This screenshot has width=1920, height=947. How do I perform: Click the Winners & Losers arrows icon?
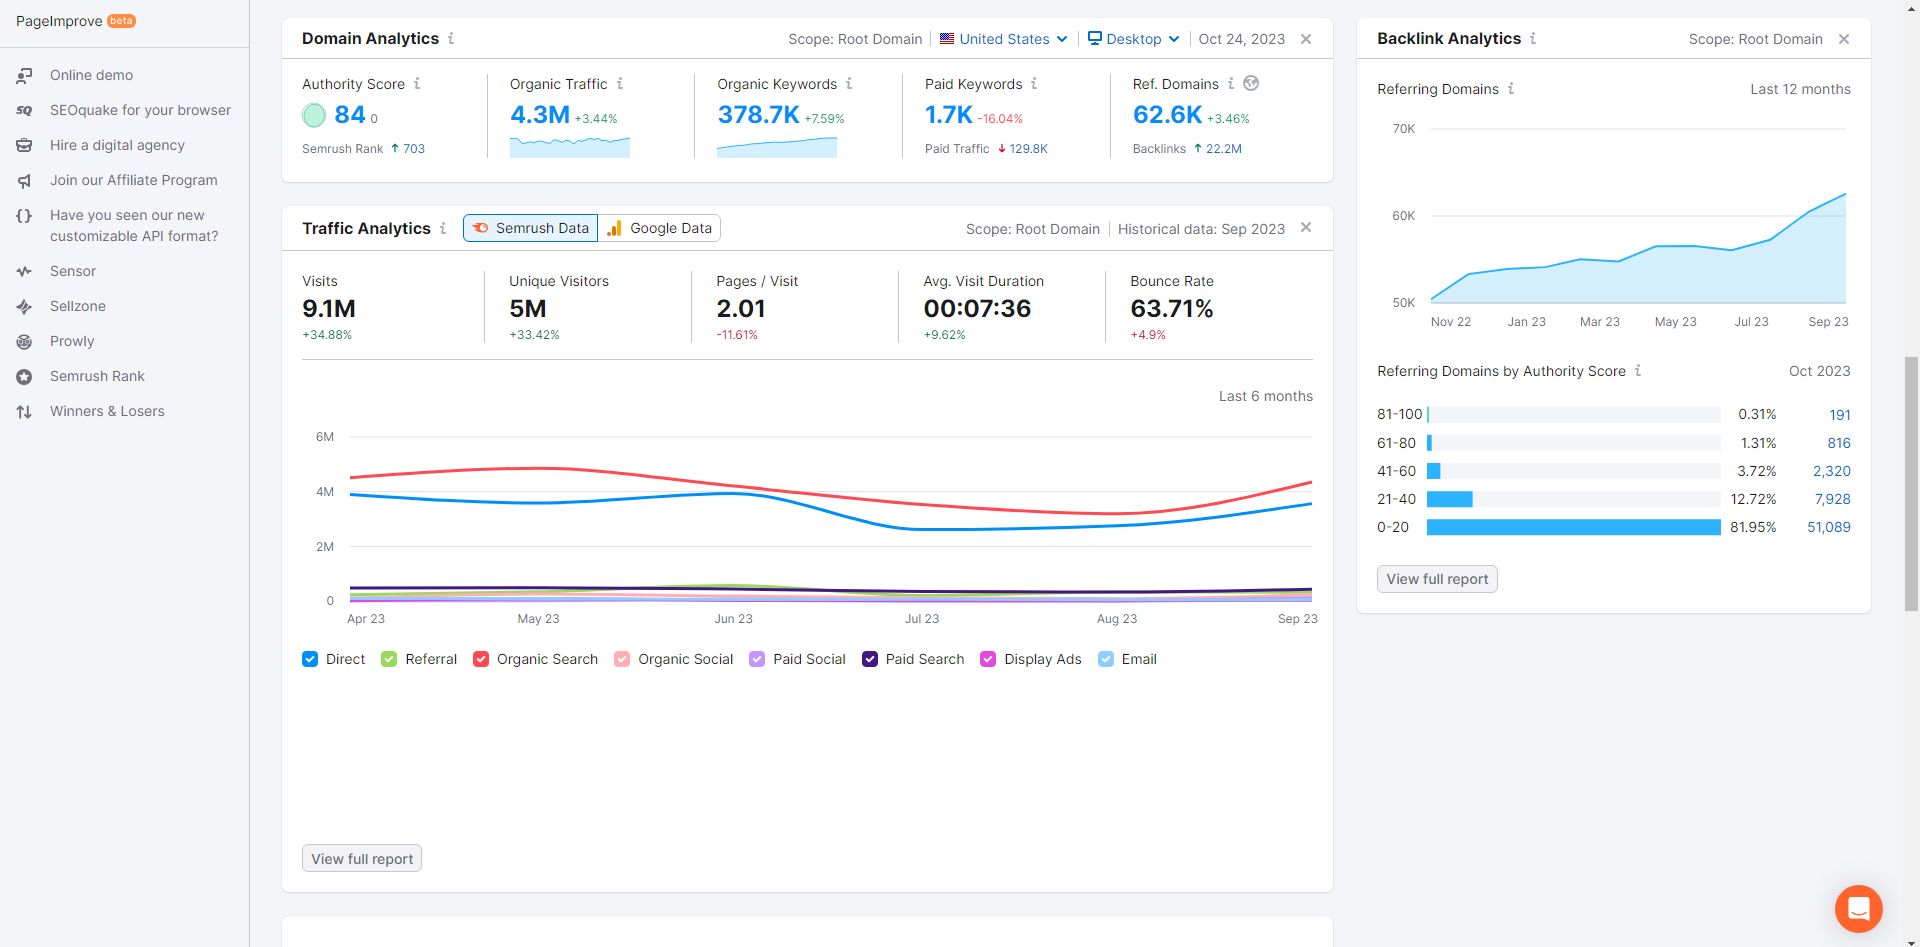pyautogui.click(x=24, y=411)
